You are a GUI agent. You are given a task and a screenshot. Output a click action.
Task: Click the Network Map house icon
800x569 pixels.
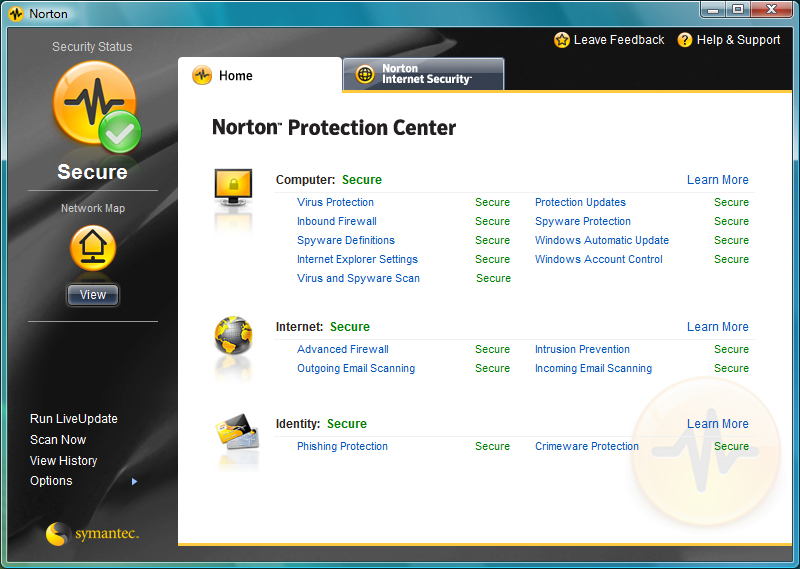click(x=93, y=248)
